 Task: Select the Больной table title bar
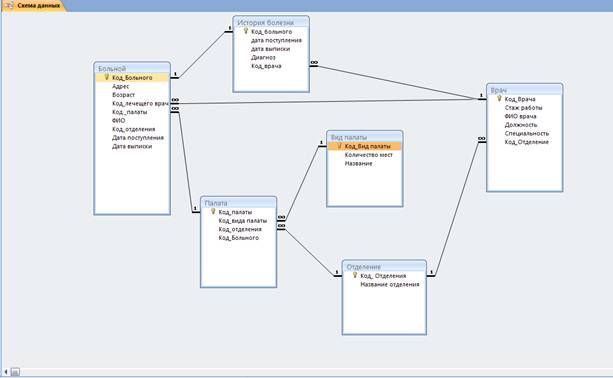pos(132,68)
